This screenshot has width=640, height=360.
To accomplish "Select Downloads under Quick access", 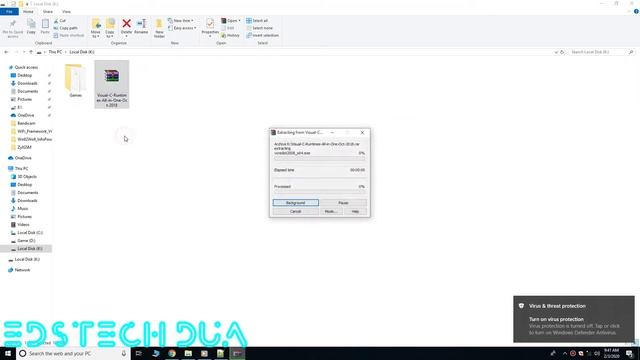I will (x=27, y=83).
